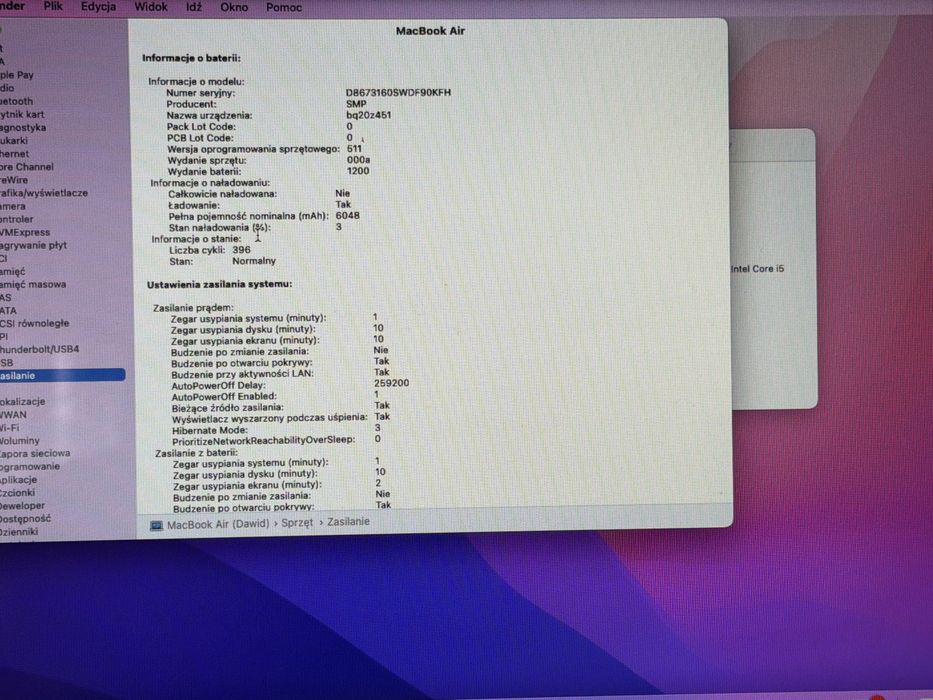Image resolution: width=933 pixels, height=700 pixels.
Task: Click AutoPowerOff Delay value 259200
Action: pos(391,383)
